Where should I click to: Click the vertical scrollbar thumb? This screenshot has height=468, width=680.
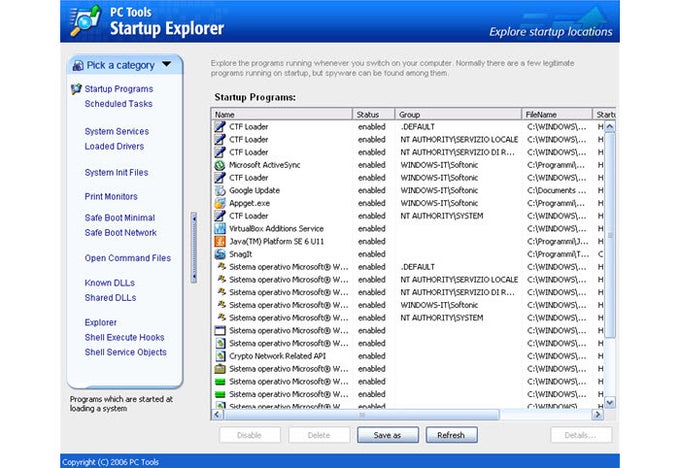[x=610, y=235]
